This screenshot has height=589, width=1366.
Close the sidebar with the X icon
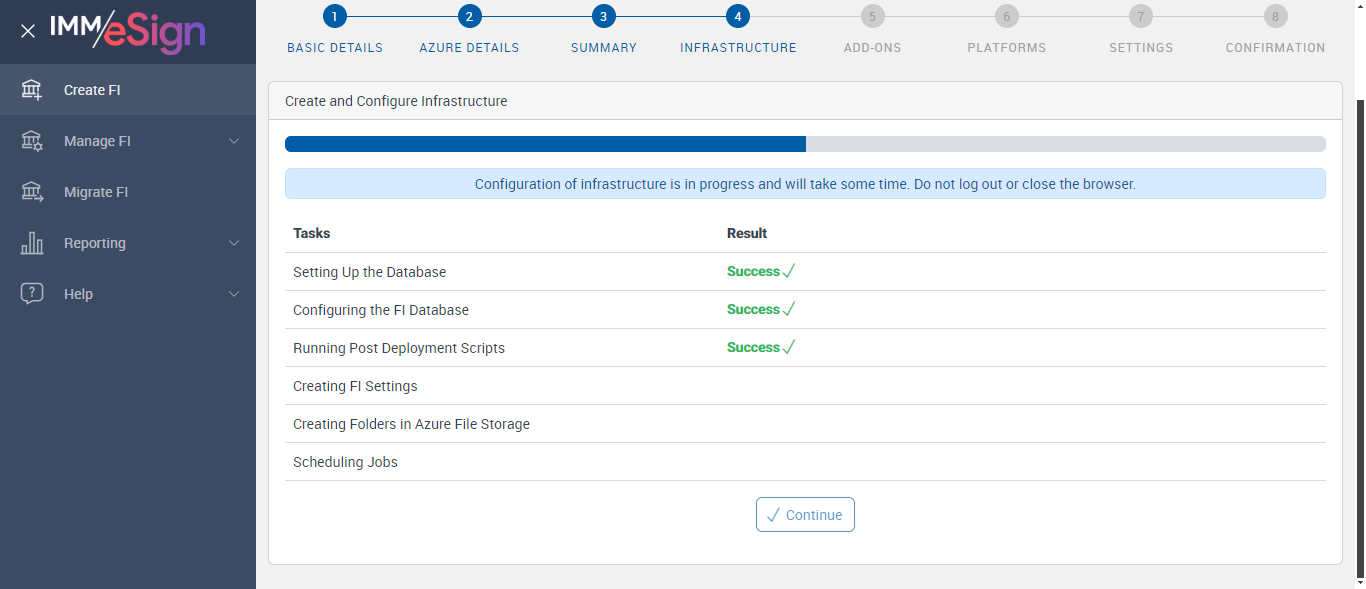(28, 31)
